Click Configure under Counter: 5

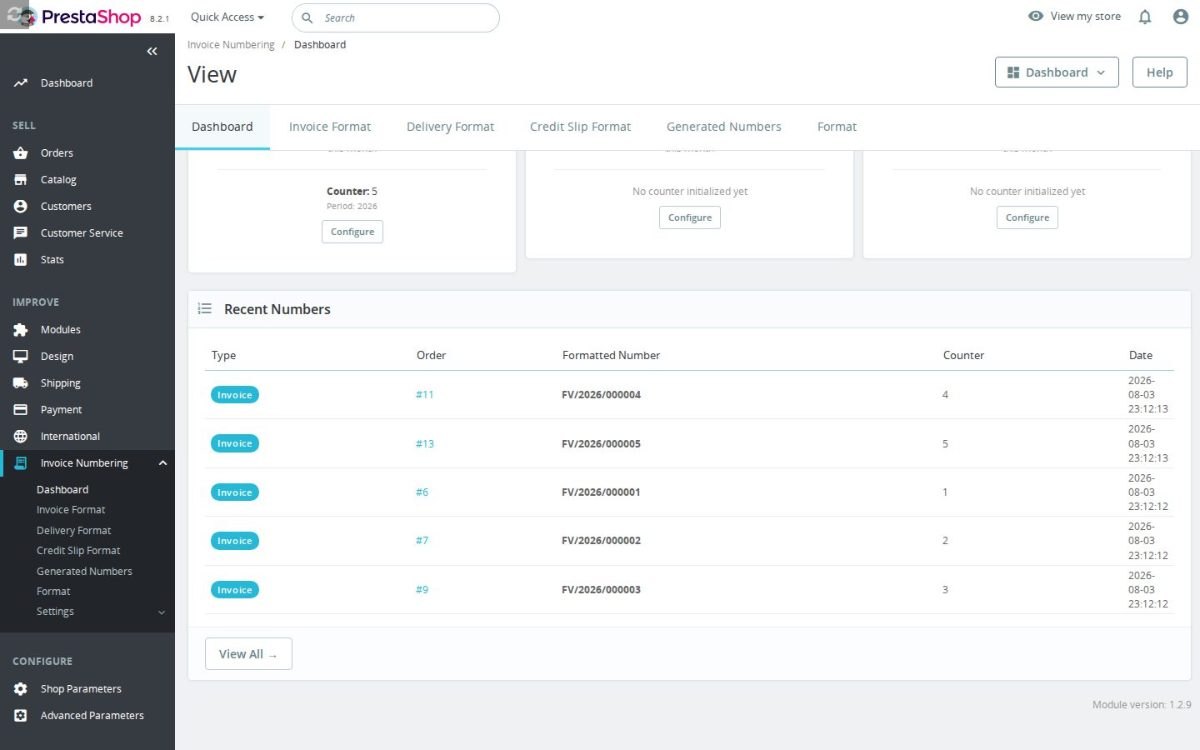(352, 231)
